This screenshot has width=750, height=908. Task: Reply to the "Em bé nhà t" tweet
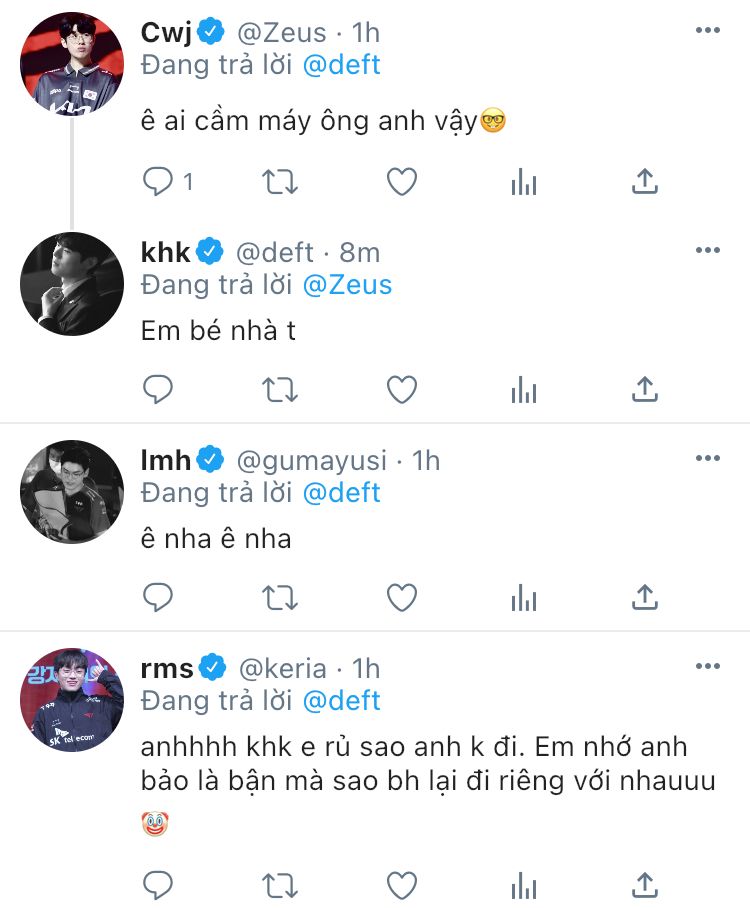click(158, 389)
